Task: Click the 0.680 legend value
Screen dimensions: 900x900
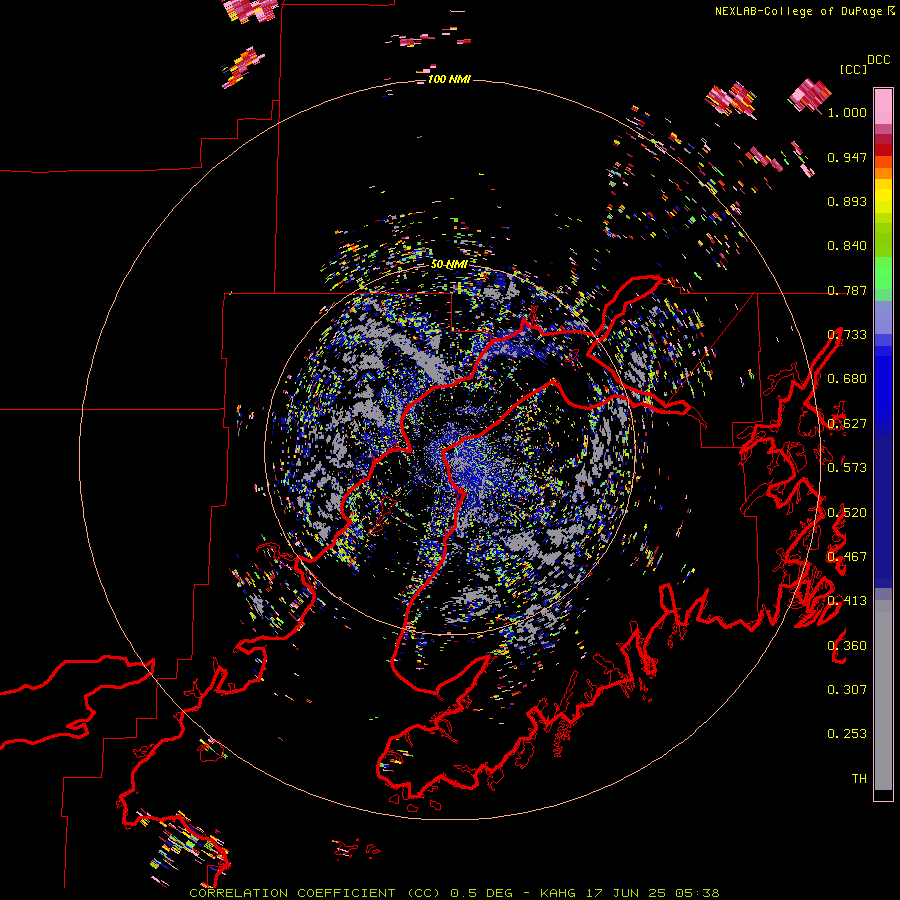Action: (x=847, y=379)
